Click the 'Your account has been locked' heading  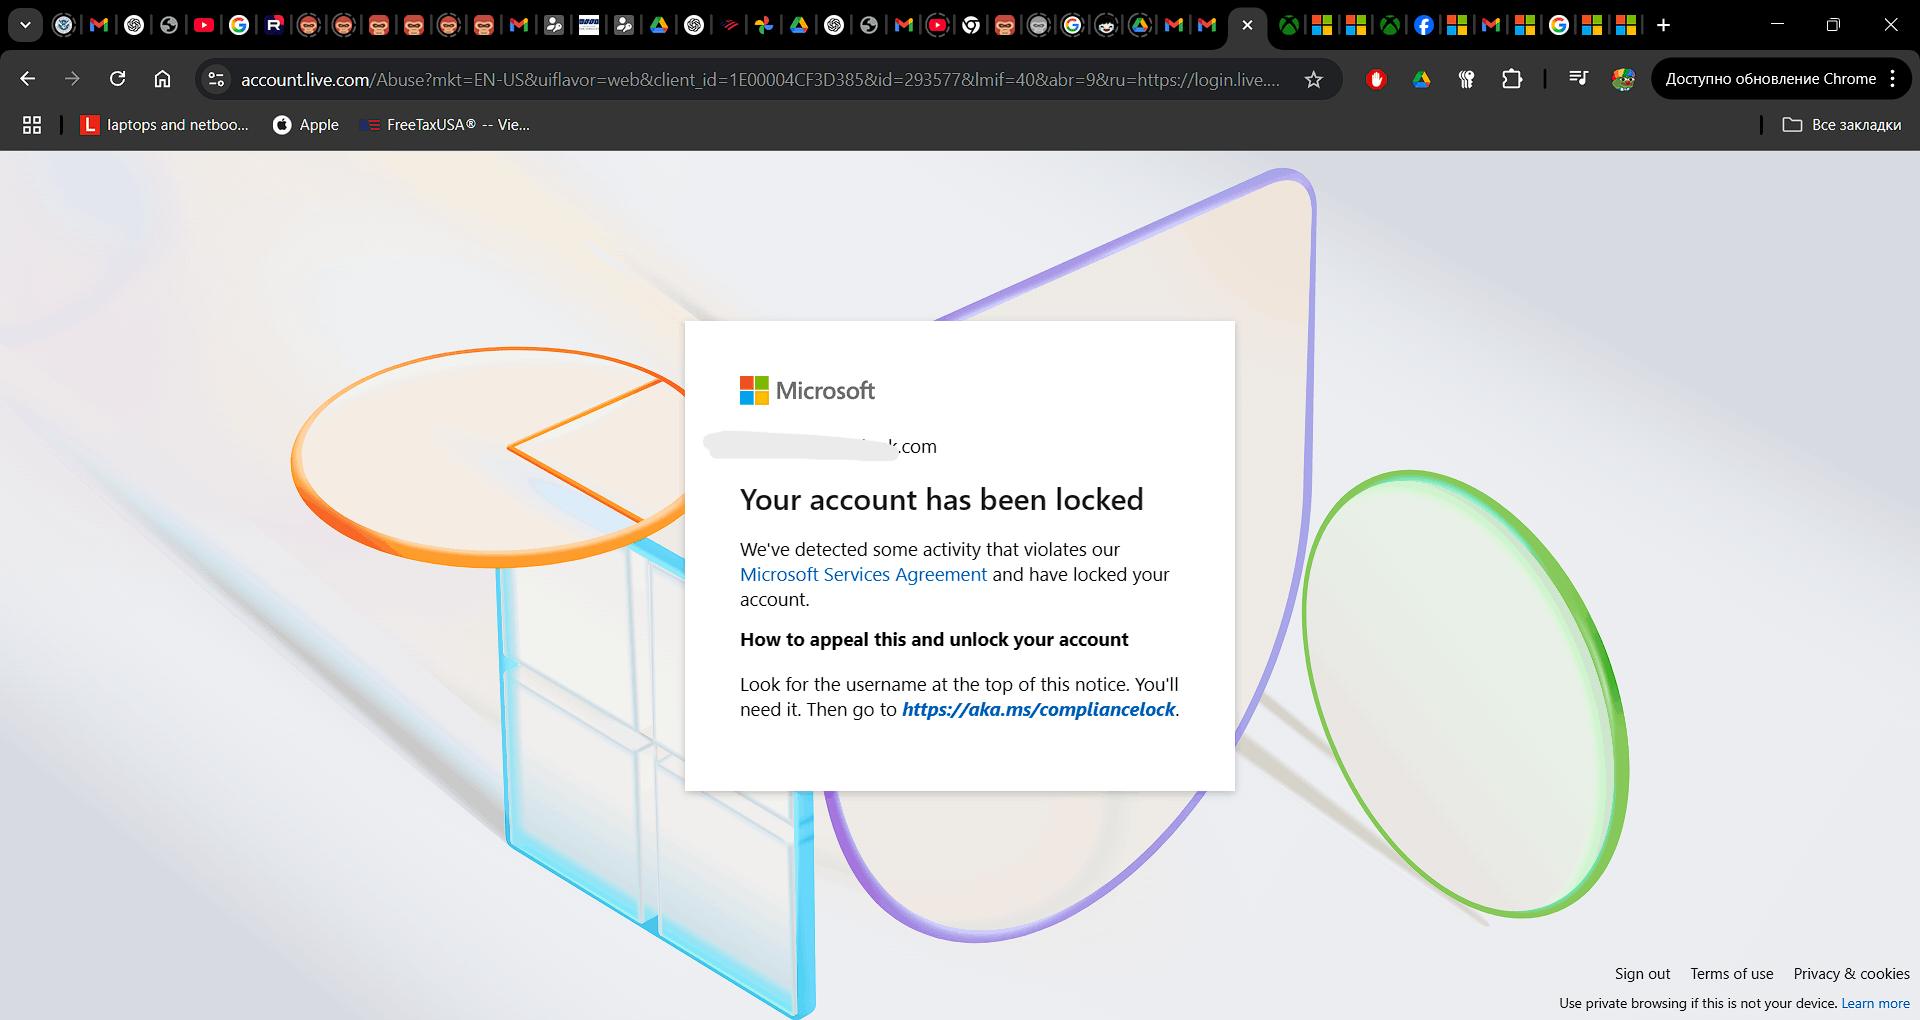[x=941, y=499]
